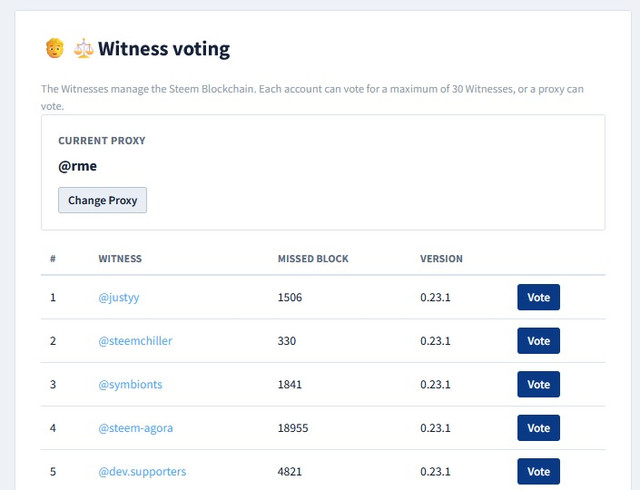Click the MISSED BLOCK column header
Viewport: 640px width, 490px height.
(313, 259)
